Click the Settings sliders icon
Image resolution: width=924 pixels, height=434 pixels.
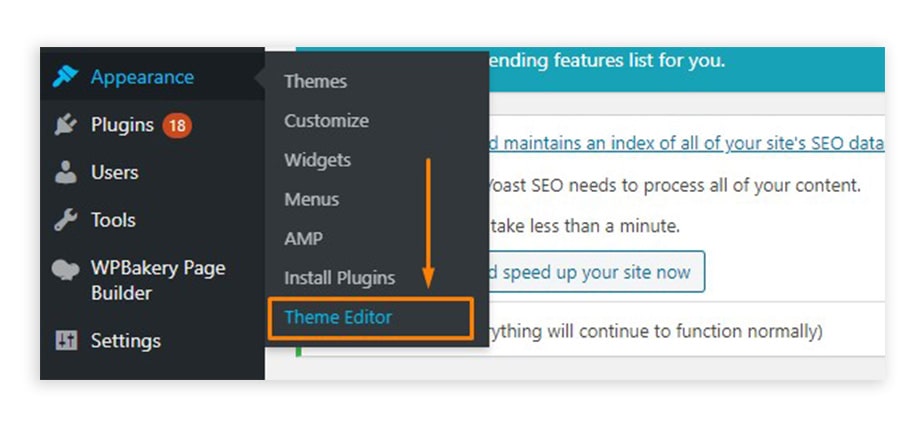point(66,341)
